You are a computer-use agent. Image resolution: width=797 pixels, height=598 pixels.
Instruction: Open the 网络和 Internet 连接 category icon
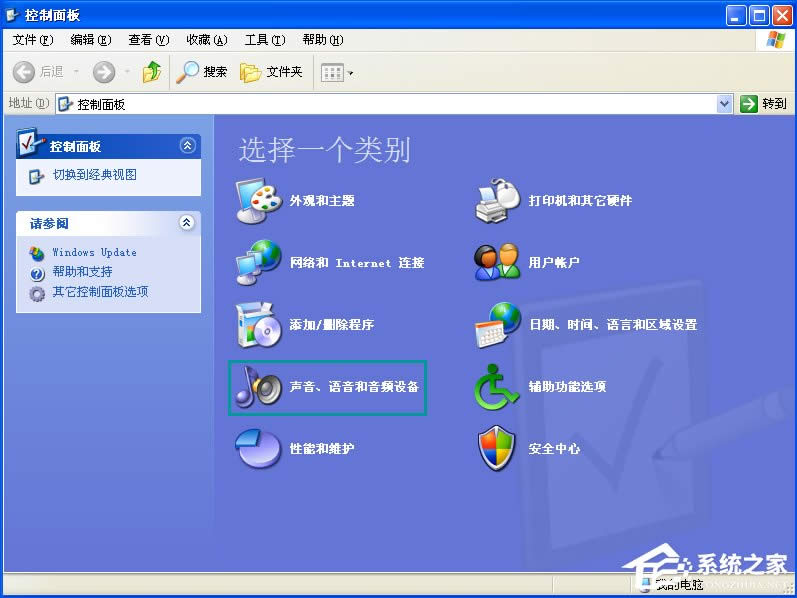coord(258,263)
